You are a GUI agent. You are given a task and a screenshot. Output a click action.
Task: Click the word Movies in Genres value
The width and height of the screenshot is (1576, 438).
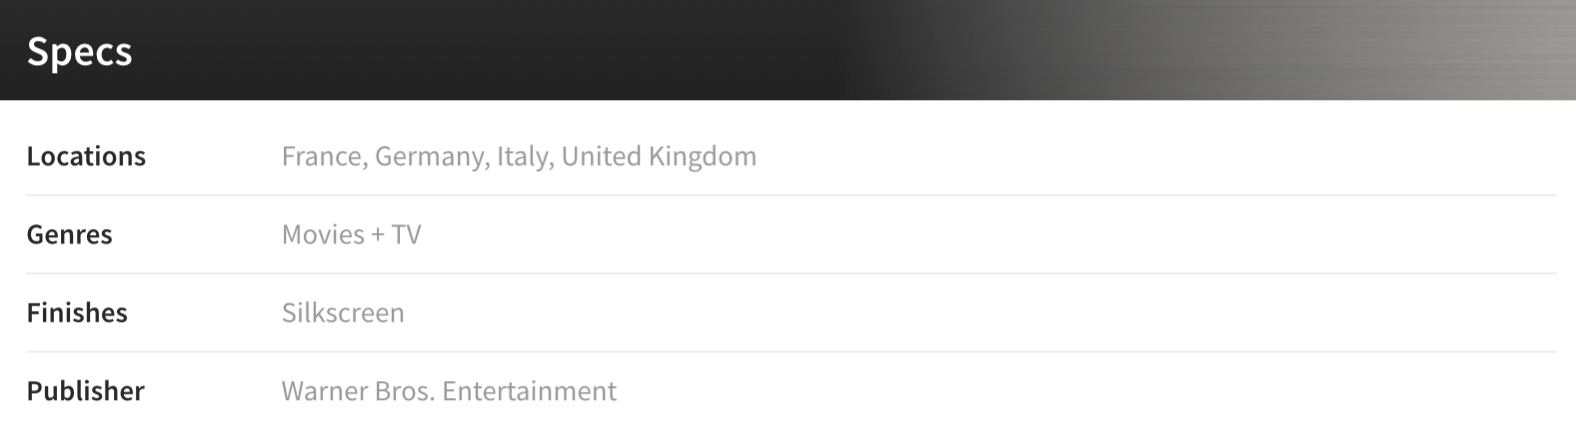coord(323,234)
